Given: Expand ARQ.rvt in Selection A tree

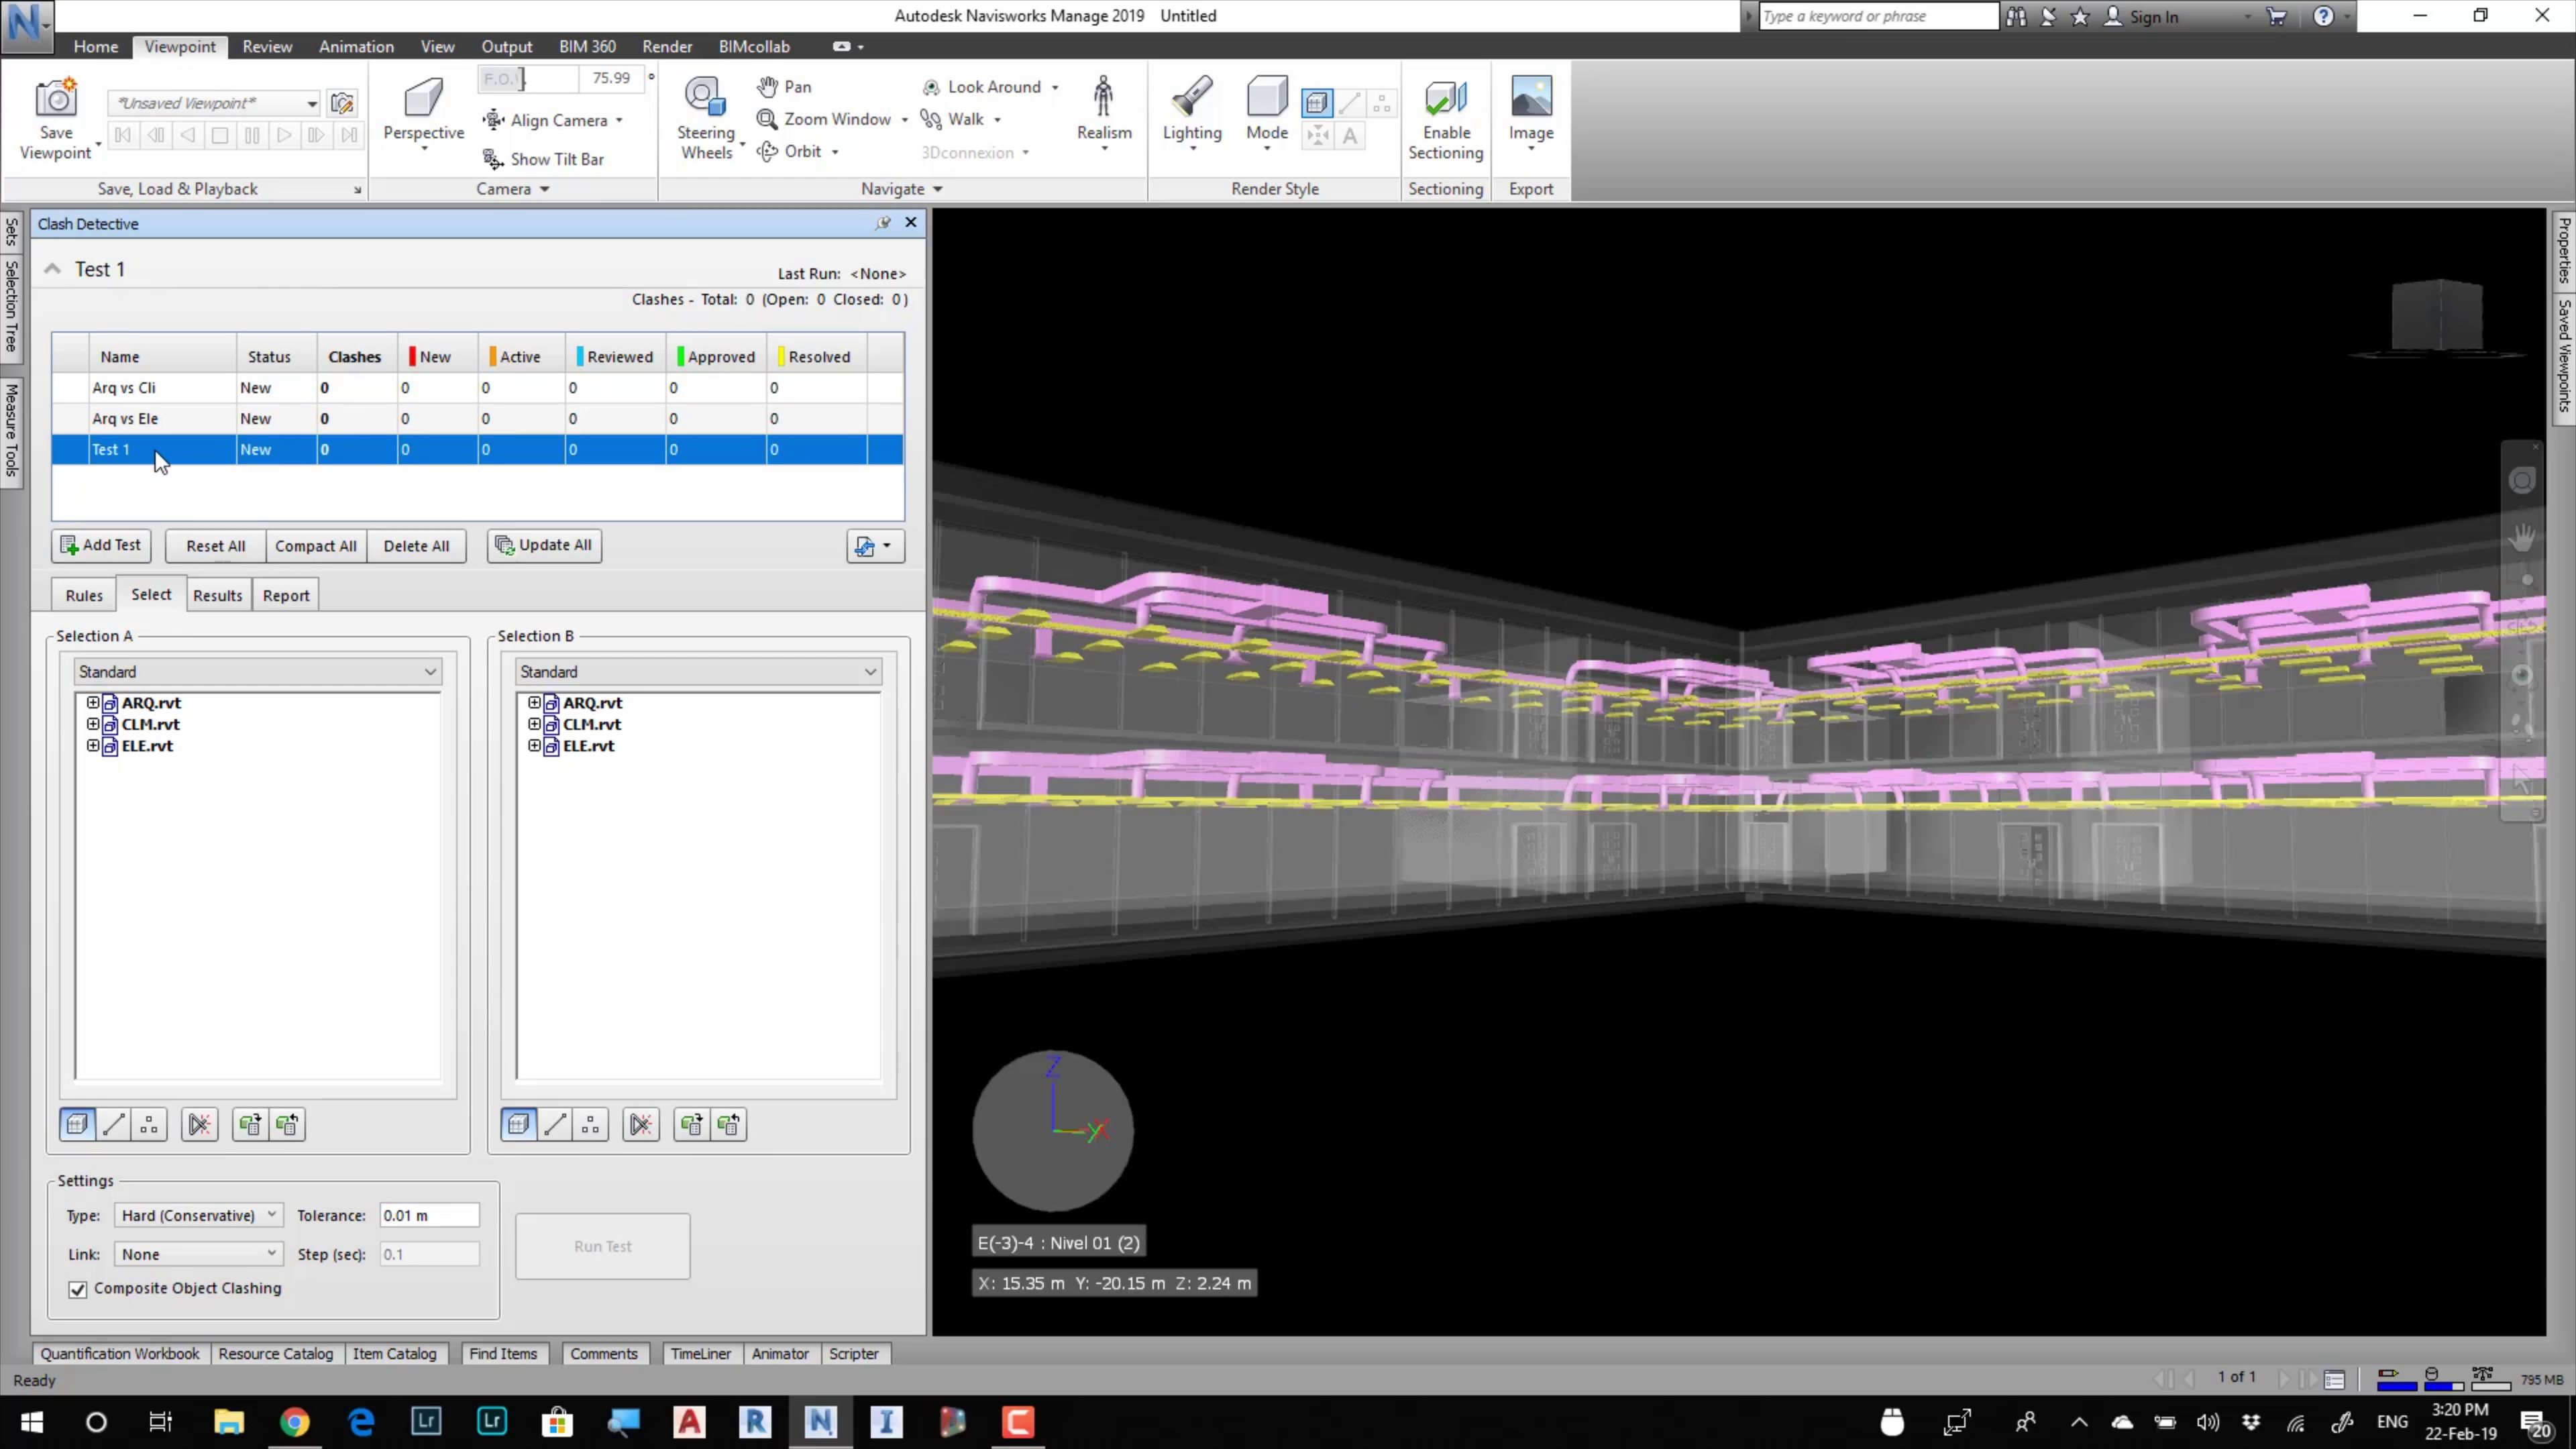Looking at the screenshot, I should click(93, 703).
